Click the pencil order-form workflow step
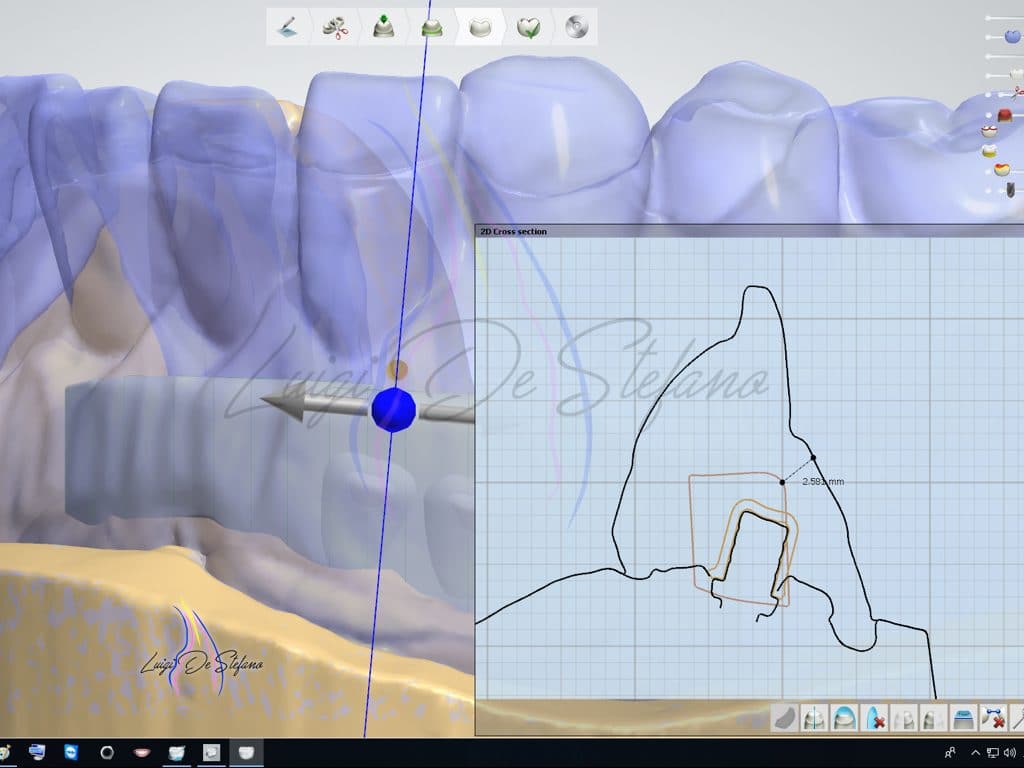The image size is (1024, 768). [x=288, y=27]
